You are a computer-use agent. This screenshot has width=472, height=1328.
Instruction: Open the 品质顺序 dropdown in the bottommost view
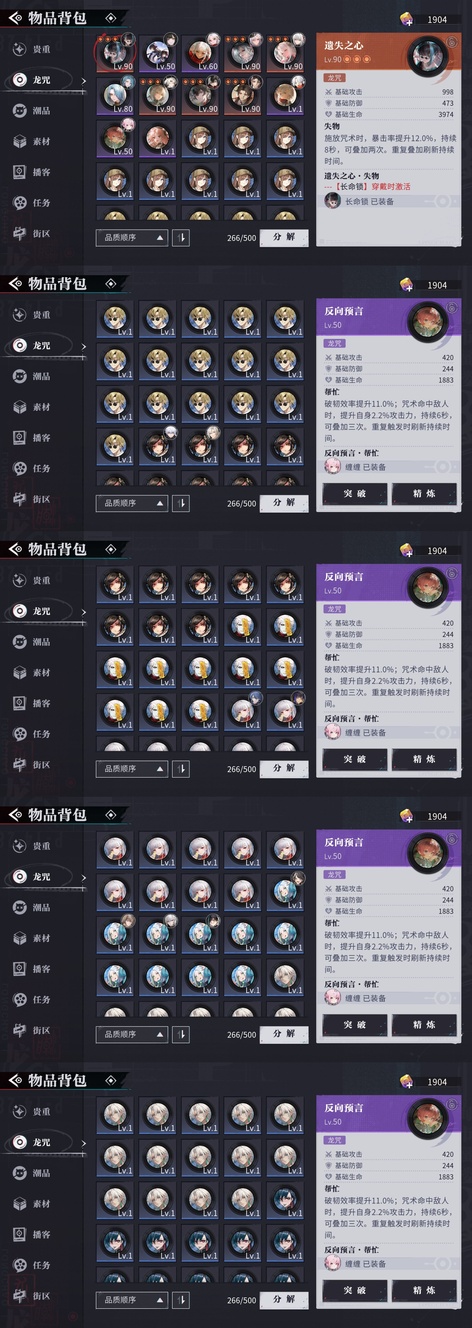pyautogui.click(x=132, y=1300)
